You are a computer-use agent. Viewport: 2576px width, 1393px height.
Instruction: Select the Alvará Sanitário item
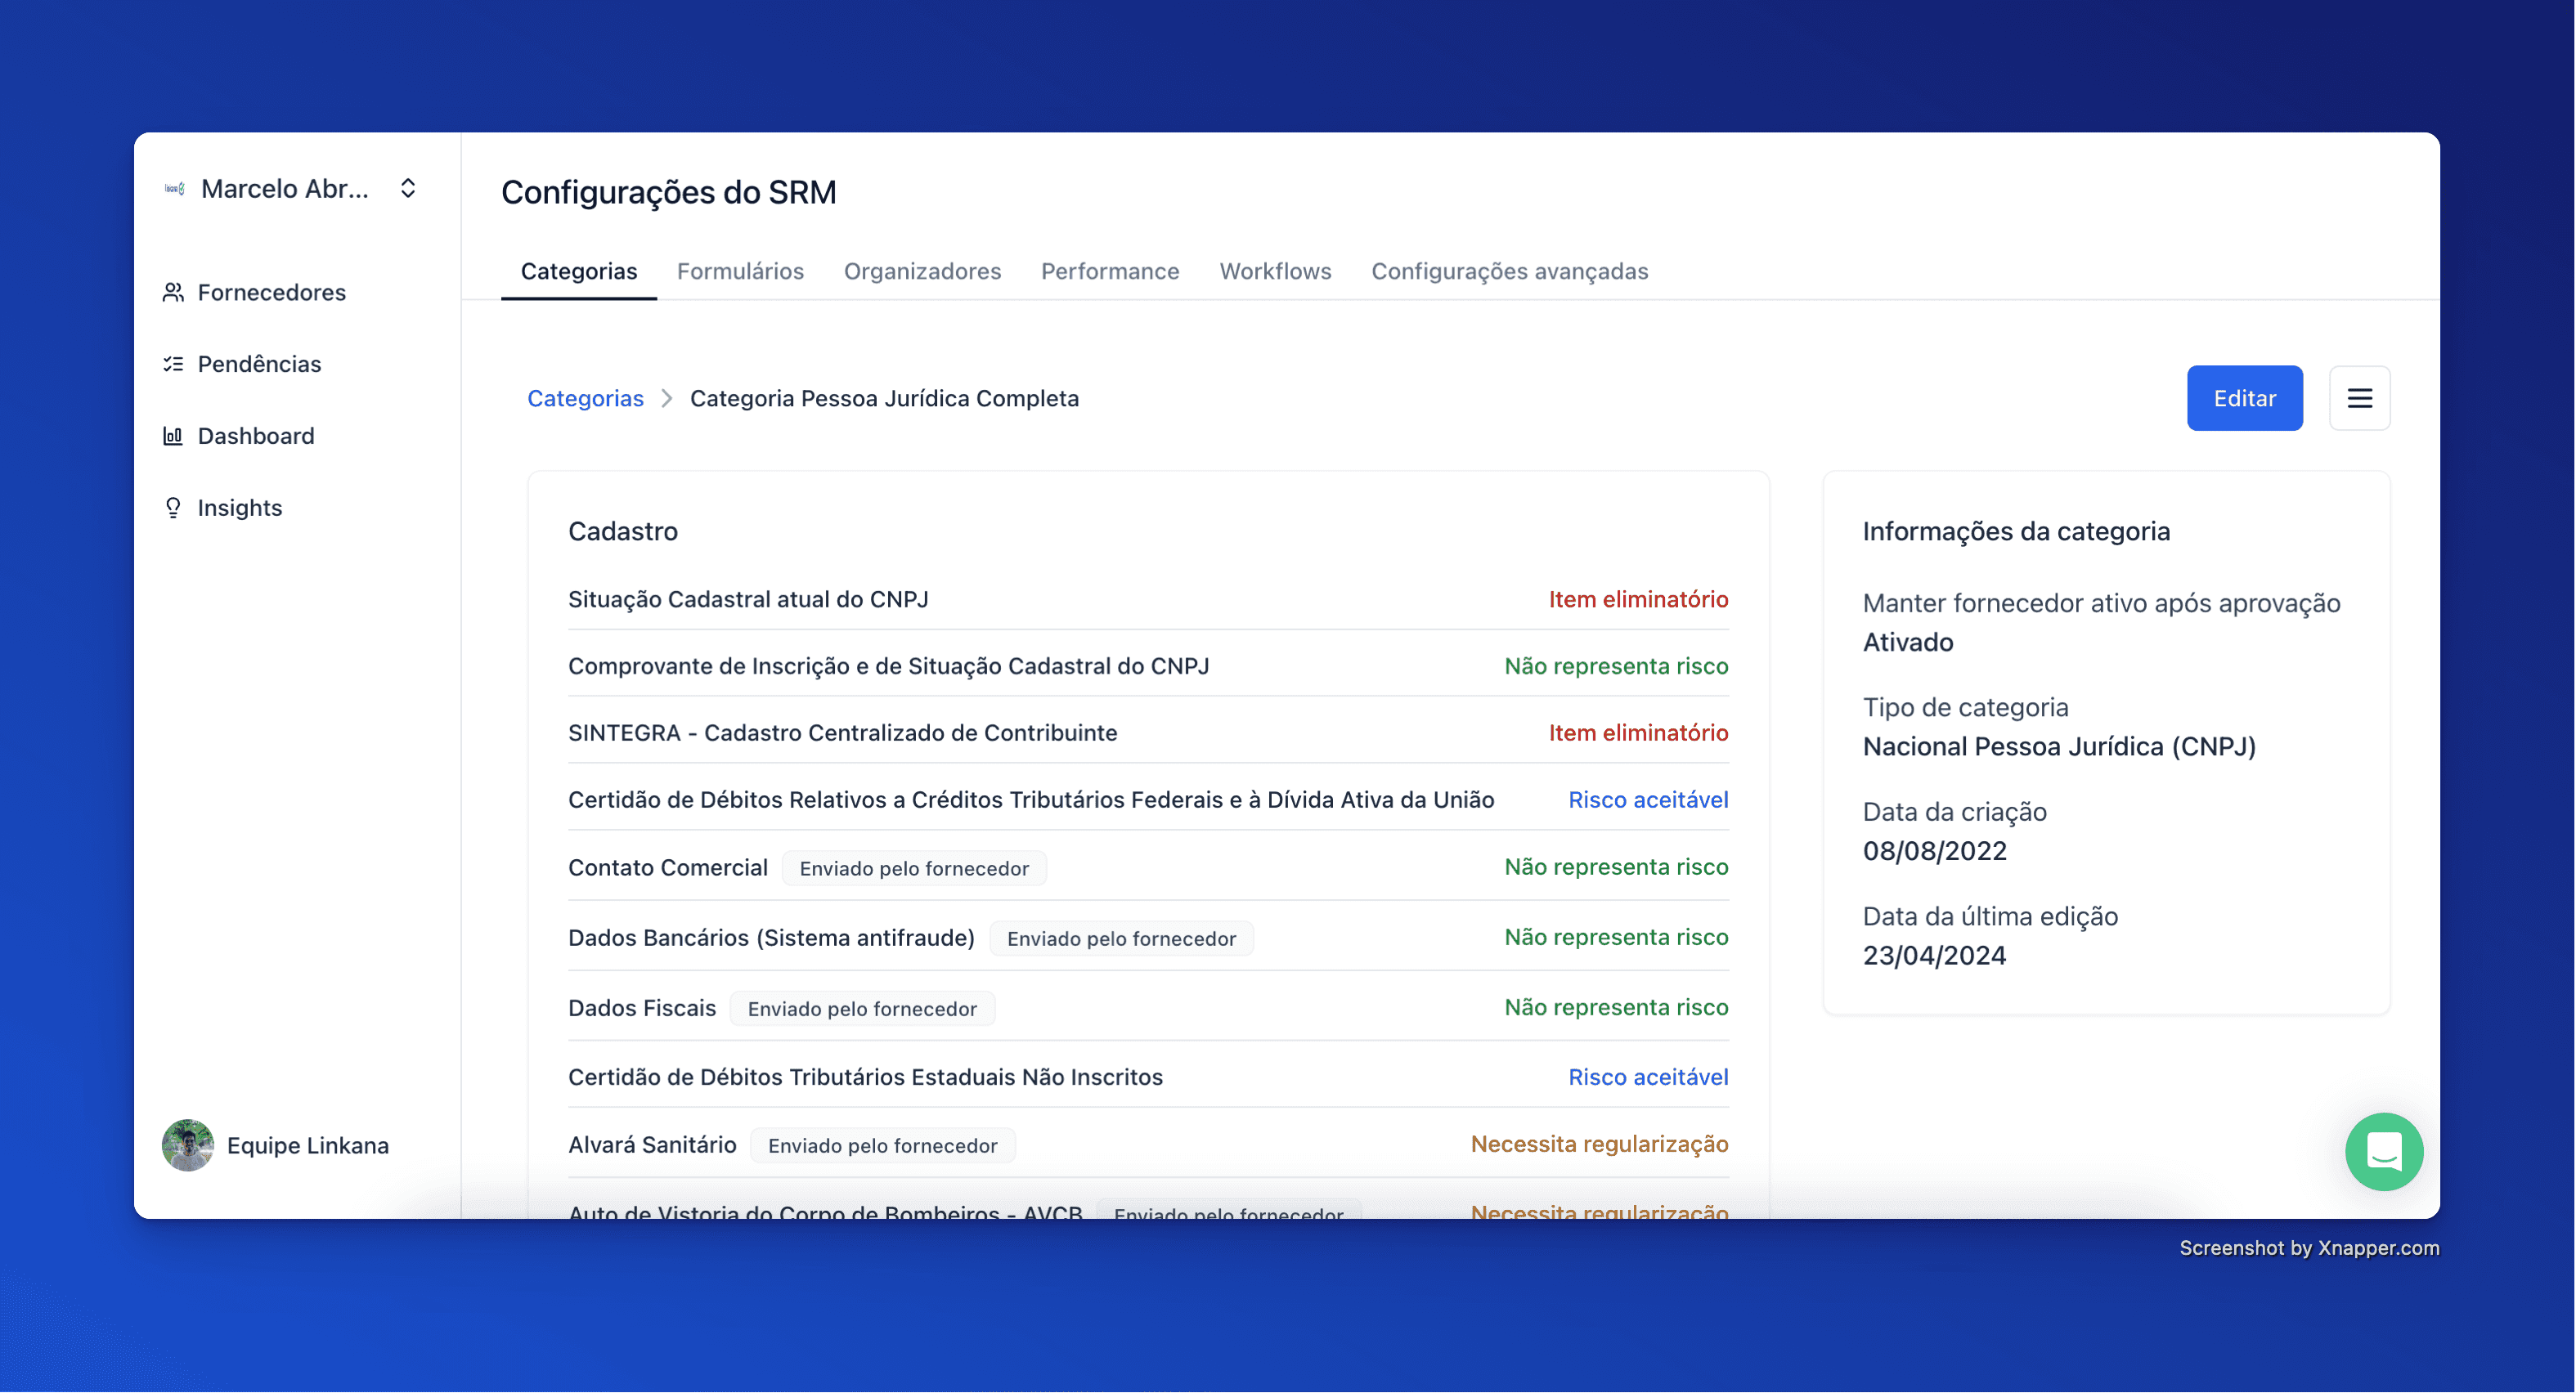(x=652, y=1145)
